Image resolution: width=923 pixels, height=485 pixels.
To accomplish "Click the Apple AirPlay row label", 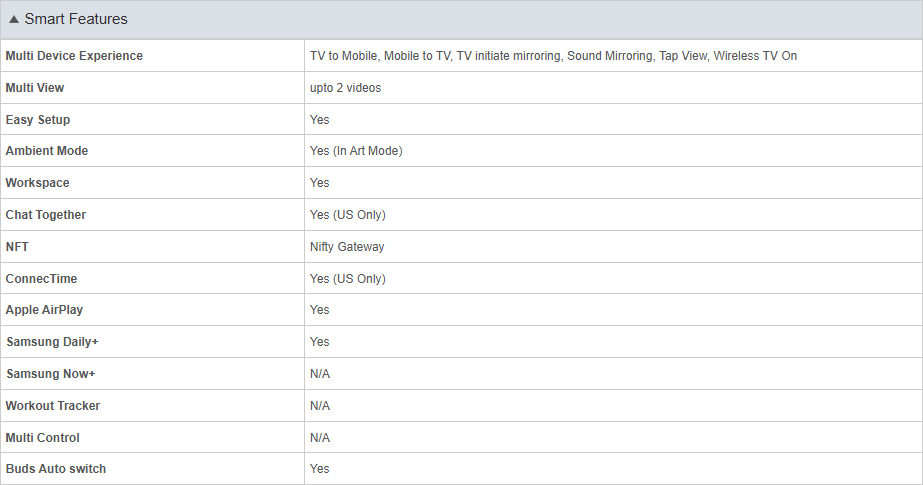I will pyautogui.click(x=44, y=310).
